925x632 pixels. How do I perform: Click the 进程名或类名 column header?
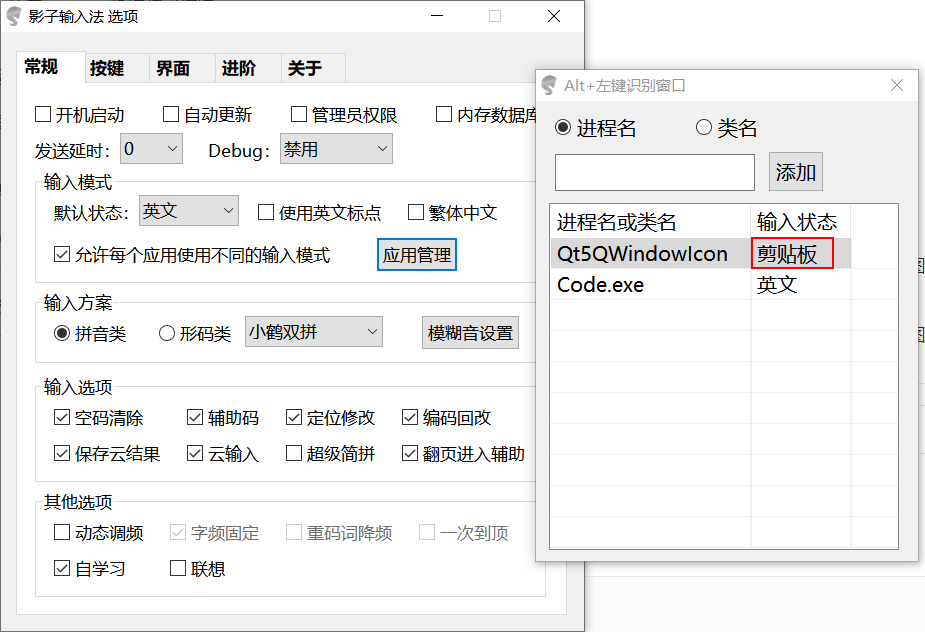[x=651, y=222]
